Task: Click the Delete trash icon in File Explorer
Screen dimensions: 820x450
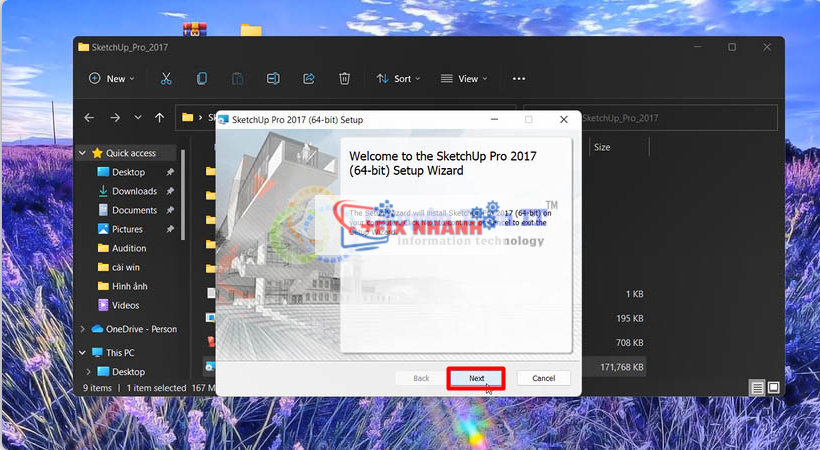Action: 344,78
